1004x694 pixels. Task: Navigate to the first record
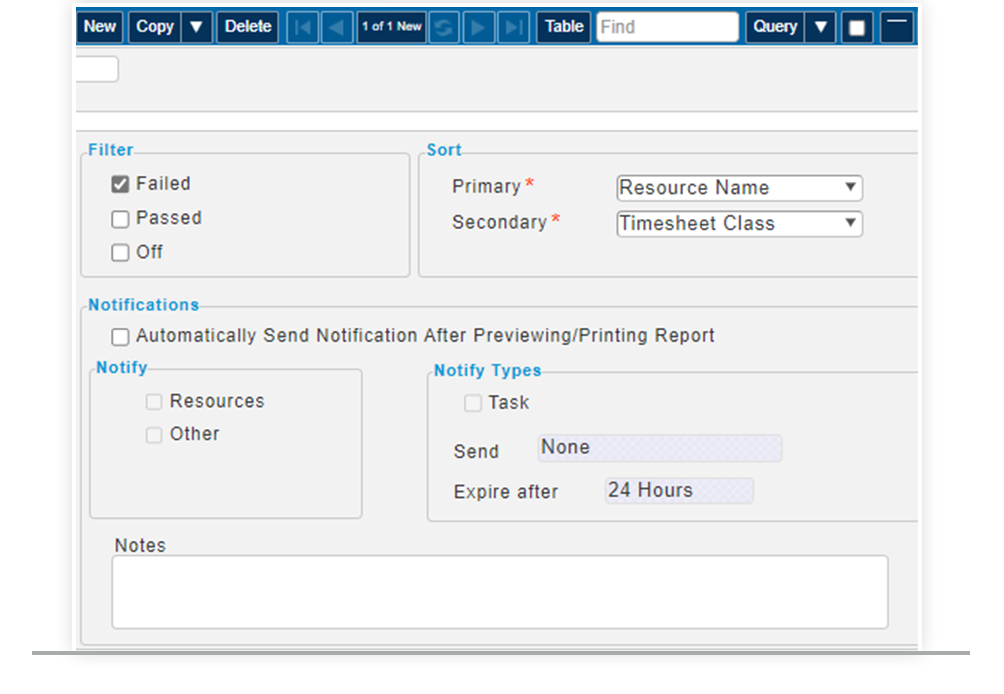(302, 27)
